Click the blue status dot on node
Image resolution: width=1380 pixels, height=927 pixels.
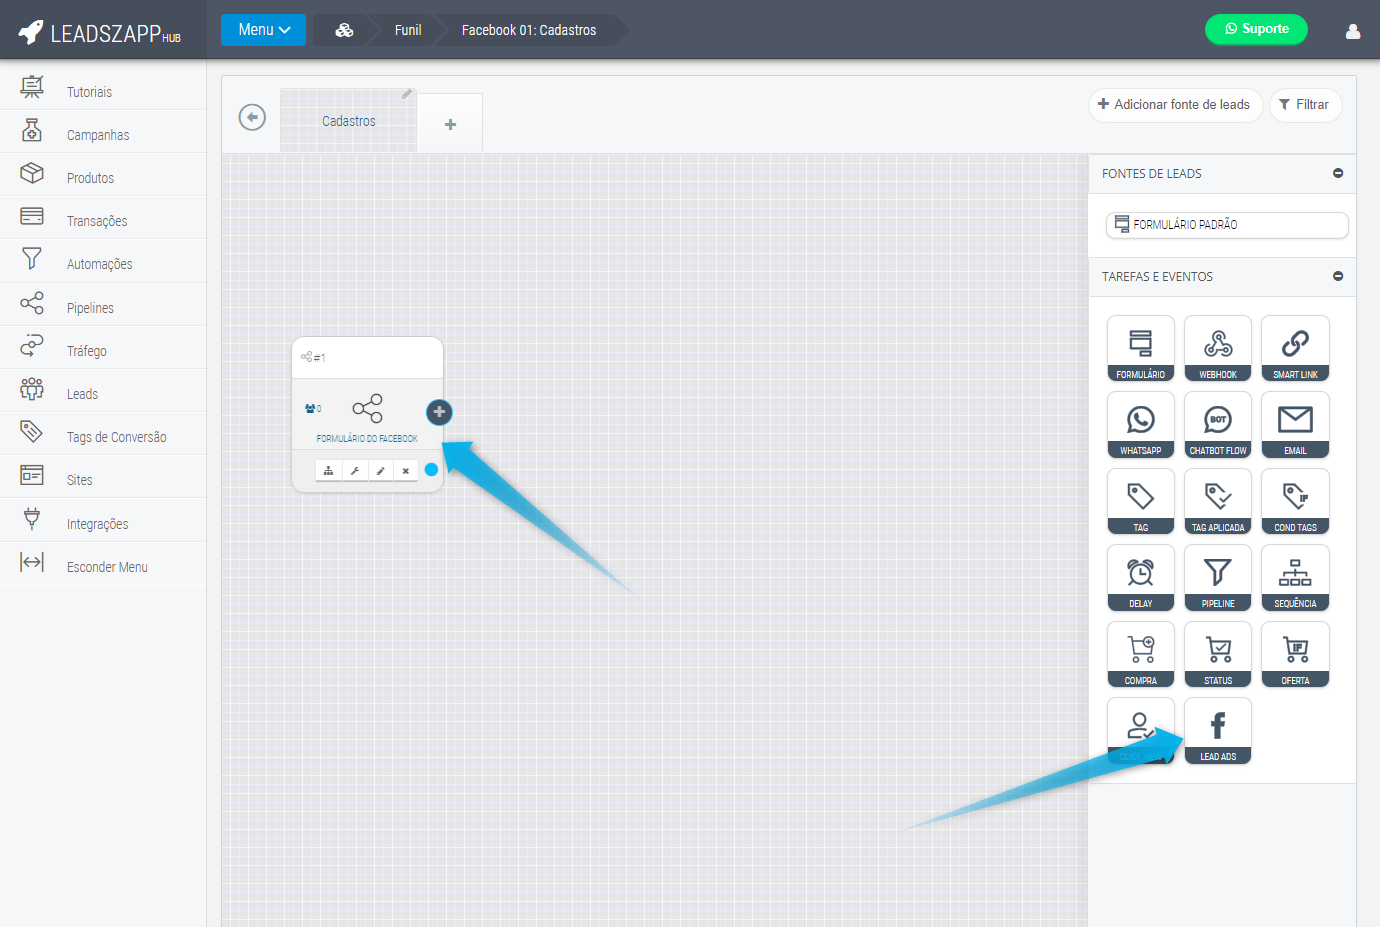click(x=431, y=470)
